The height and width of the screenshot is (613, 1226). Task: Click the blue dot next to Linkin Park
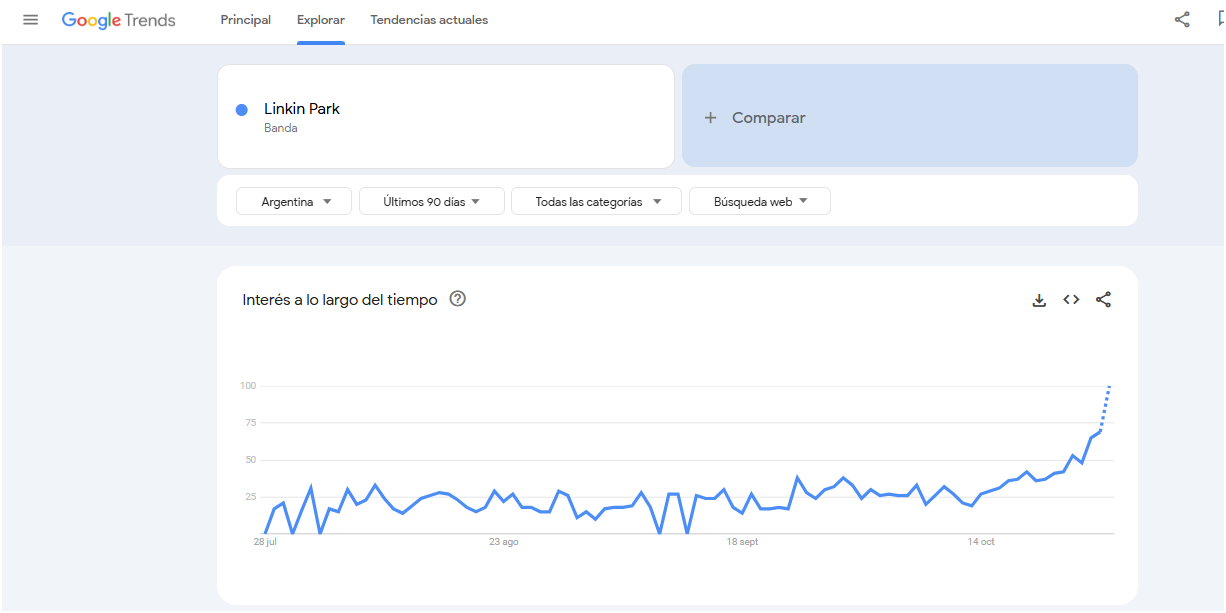click(x=242, y=110)
